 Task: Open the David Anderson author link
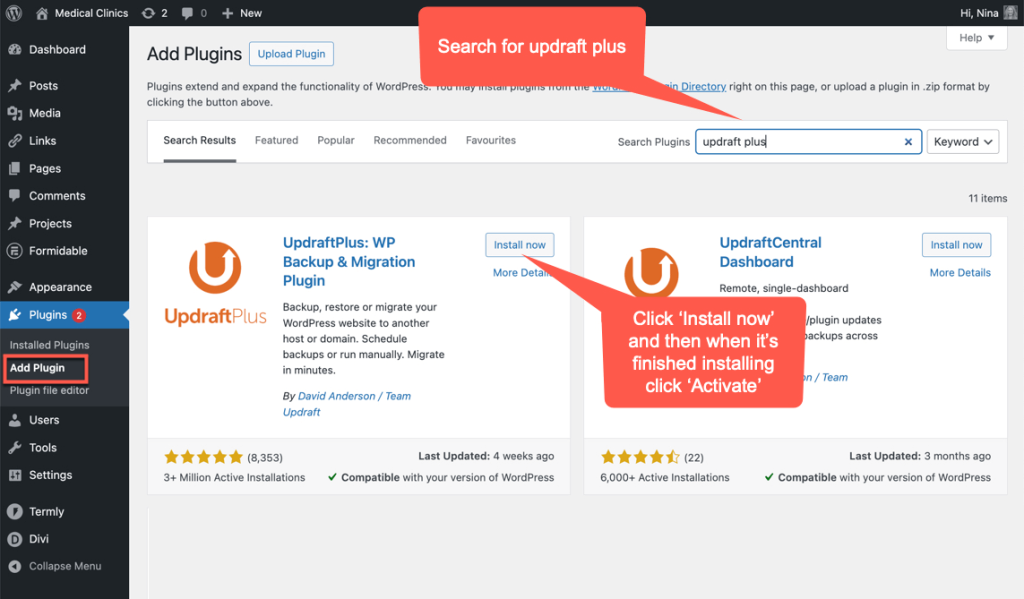pos(336,396)
